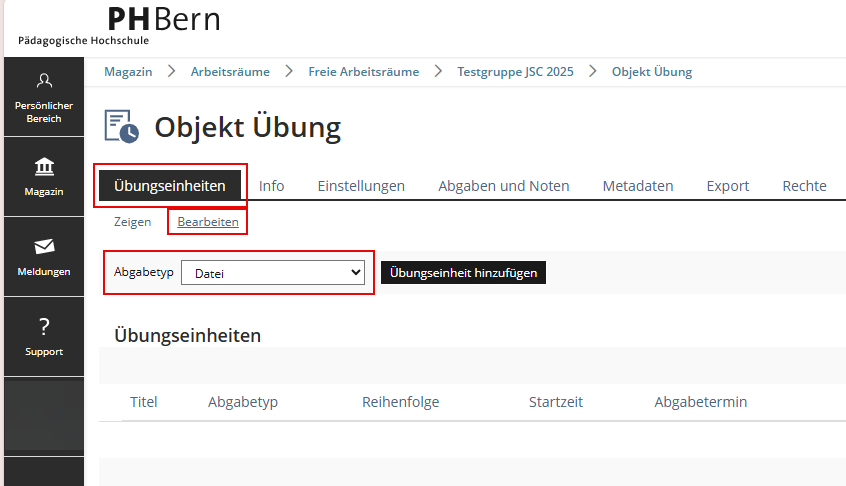Click the Objekt Übung exercise icon
Screen dimensions: 846x486
pyautogui.click(x=122, y=127)
